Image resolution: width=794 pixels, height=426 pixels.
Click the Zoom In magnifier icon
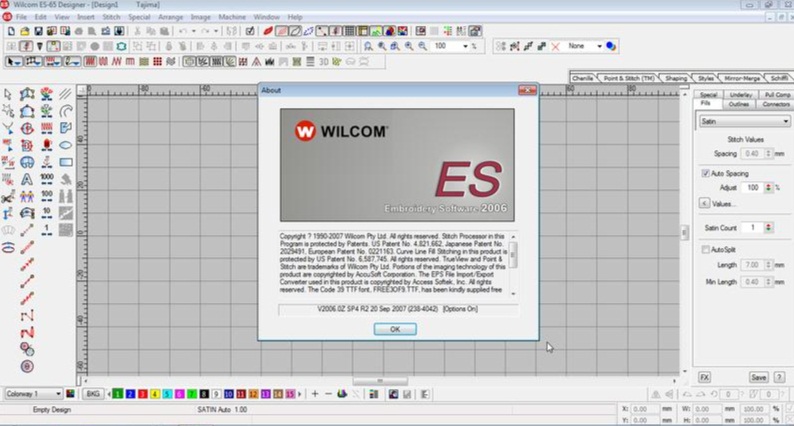point(409,46)
